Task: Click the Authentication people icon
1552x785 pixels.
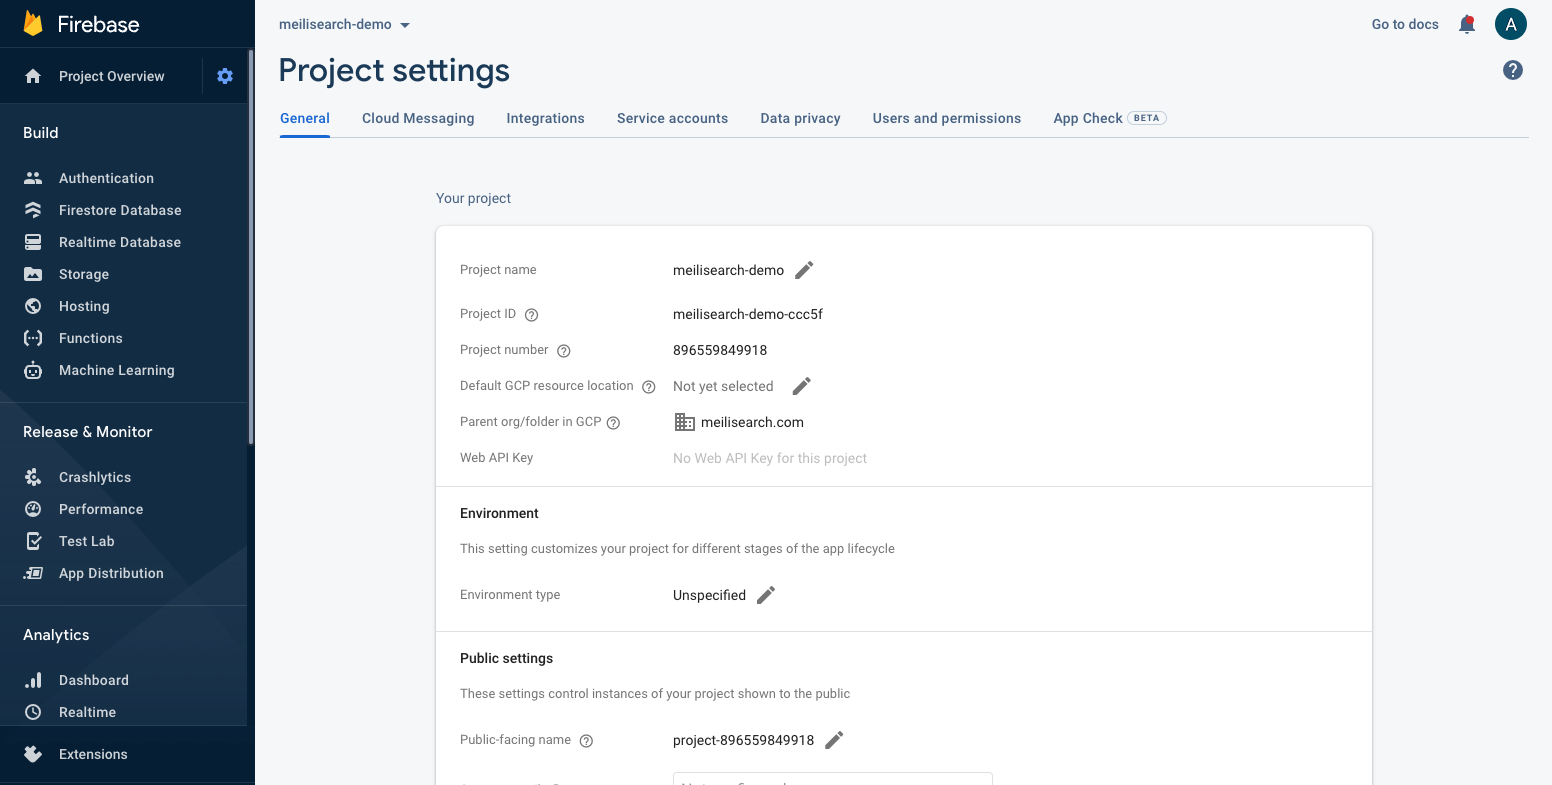Action: pyautogui.click(x=33, y=178)
